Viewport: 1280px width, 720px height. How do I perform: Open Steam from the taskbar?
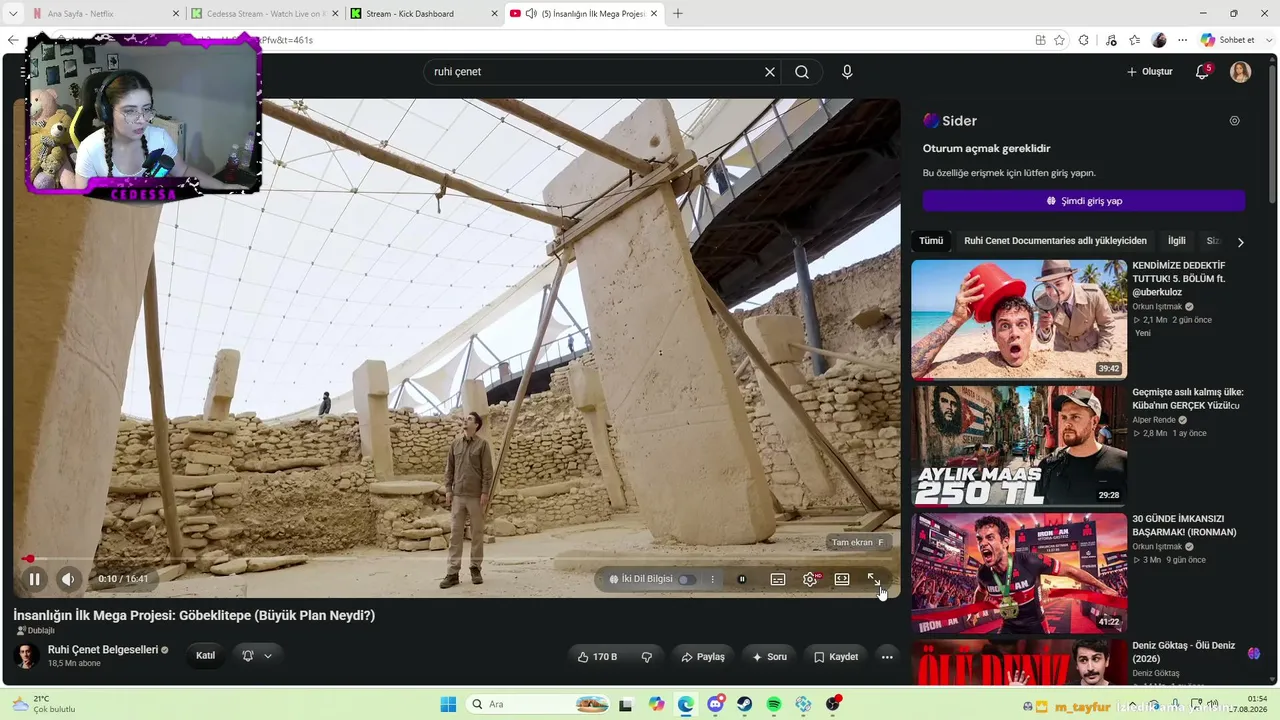coord(745,704)
